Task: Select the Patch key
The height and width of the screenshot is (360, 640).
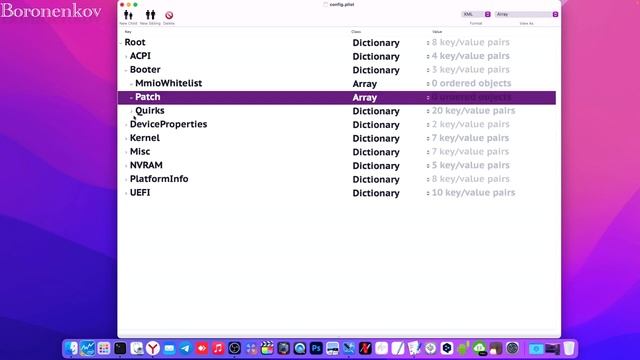Action: pos(148,97)
